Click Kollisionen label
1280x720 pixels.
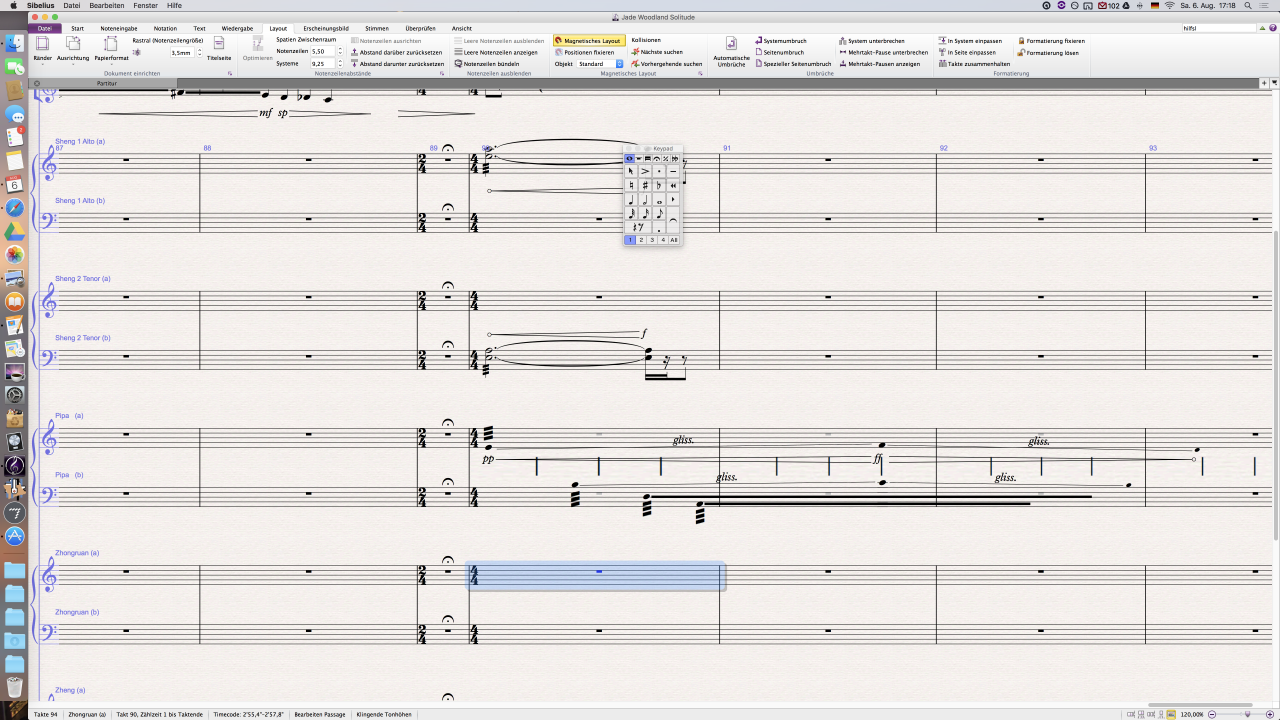(646, 41)
